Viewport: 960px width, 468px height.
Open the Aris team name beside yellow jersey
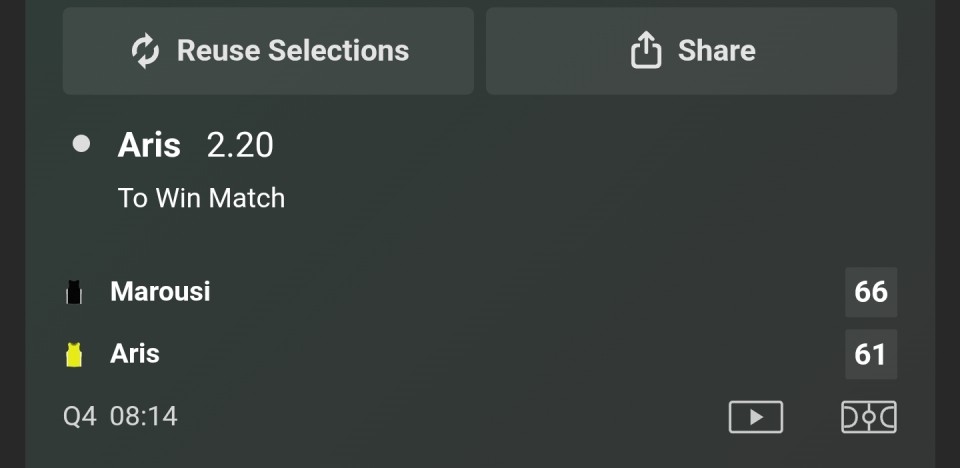tap(135, 354)
